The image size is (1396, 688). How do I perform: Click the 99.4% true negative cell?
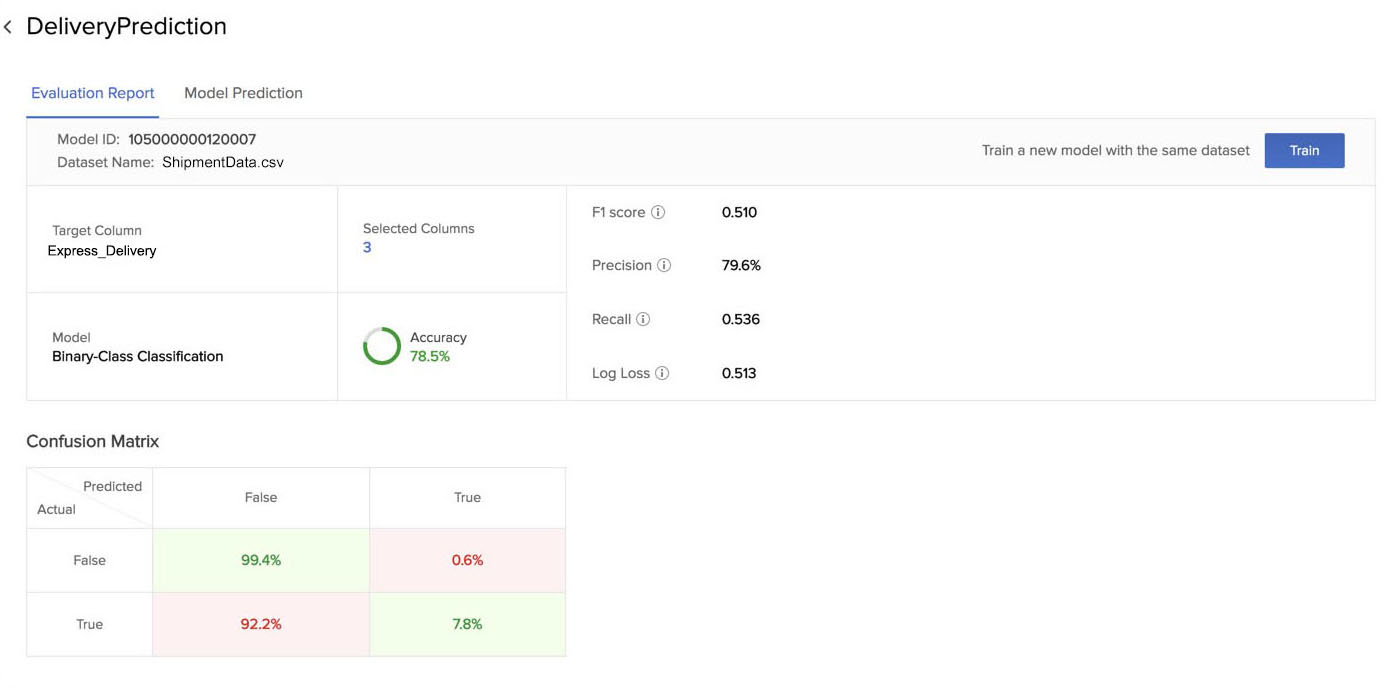coord(260,560)
